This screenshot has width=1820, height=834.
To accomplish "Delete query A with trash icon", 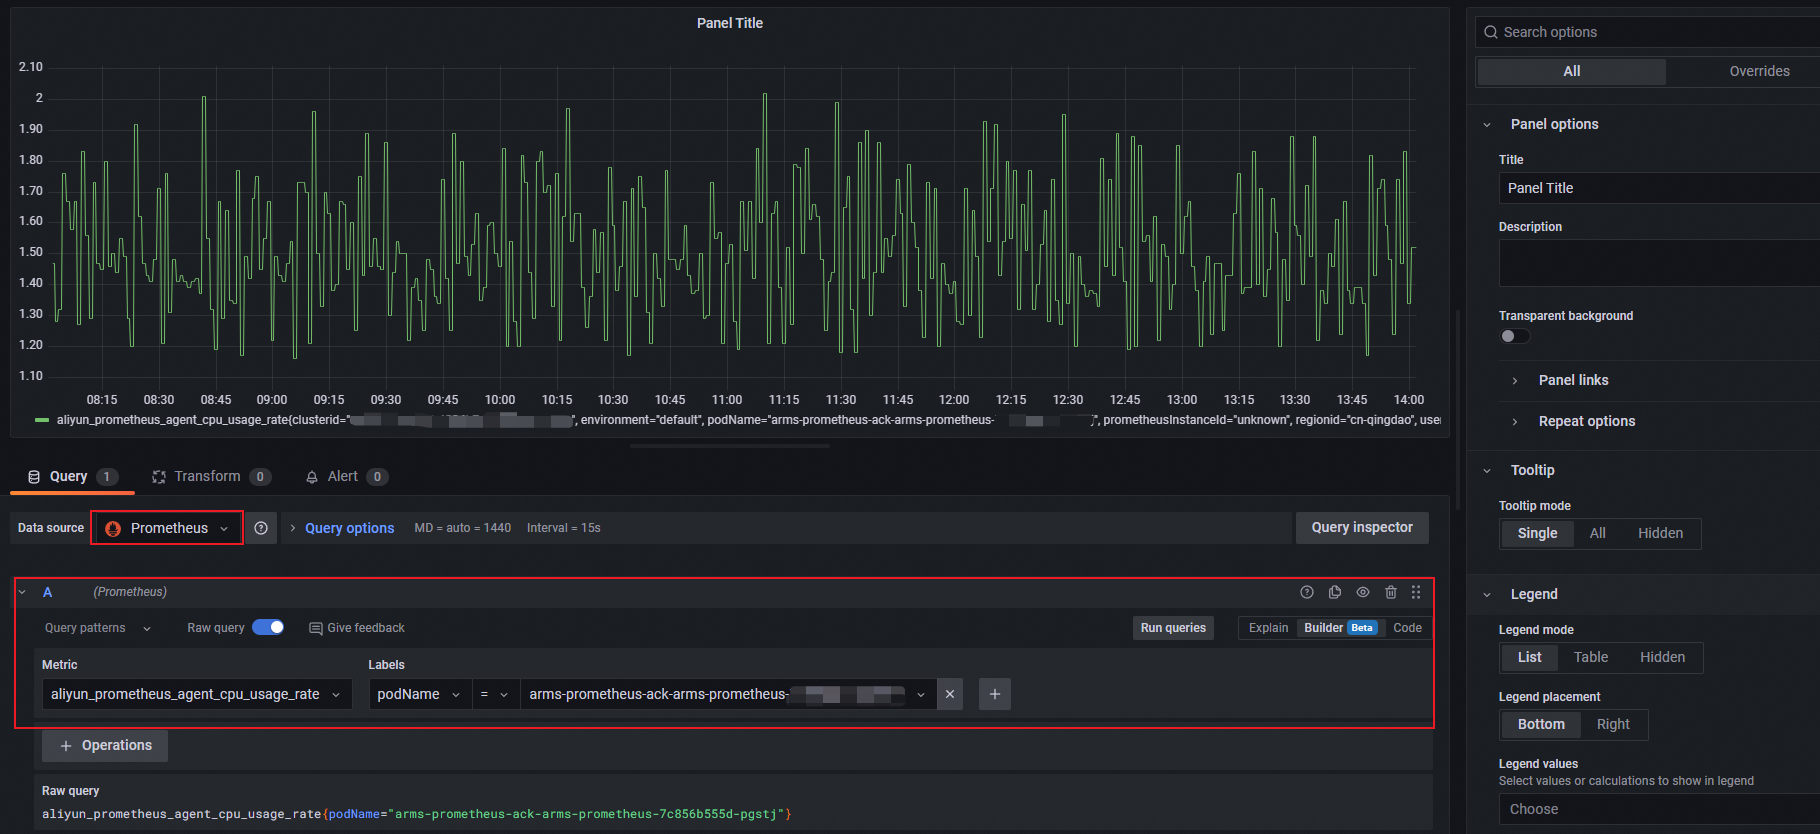I will click(1391, 592).
